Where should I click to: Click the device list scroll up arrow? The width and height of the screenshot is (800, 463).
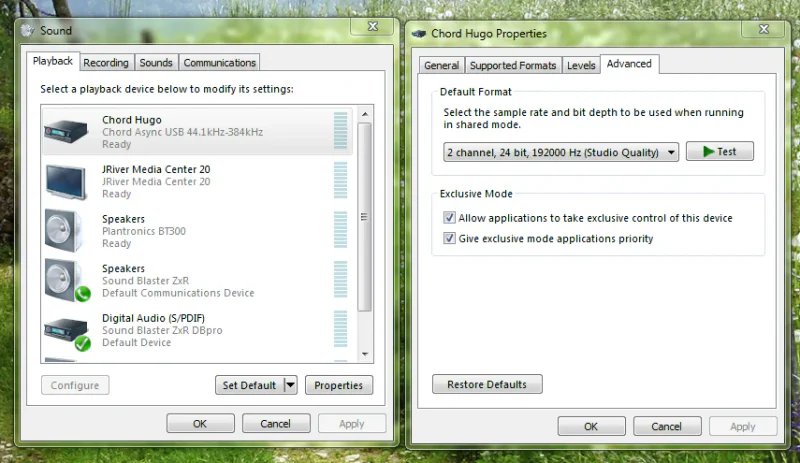(365, 114)
